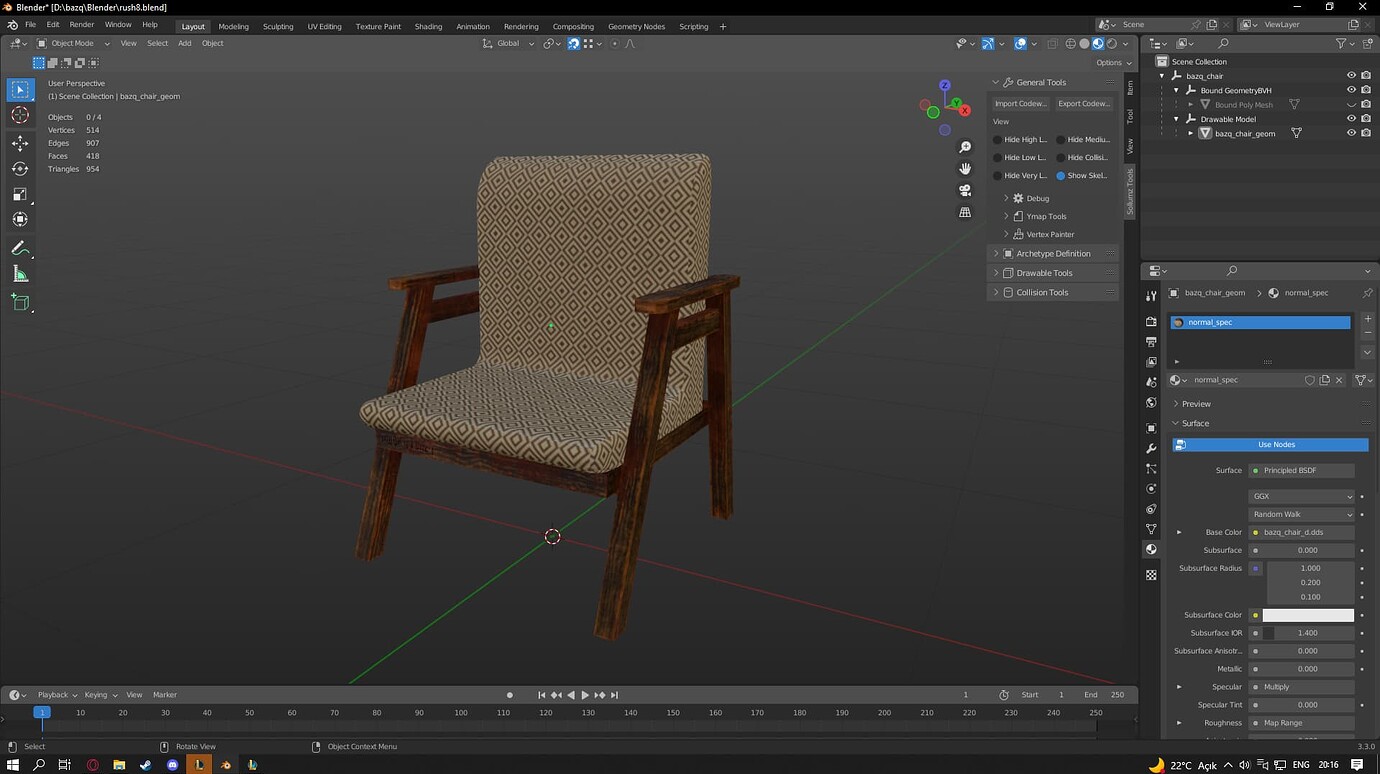The height and width of the screenshot is (774, 1380).
Task: Click the Subsurface Color swatch
Action: [x=1308, y=614]
